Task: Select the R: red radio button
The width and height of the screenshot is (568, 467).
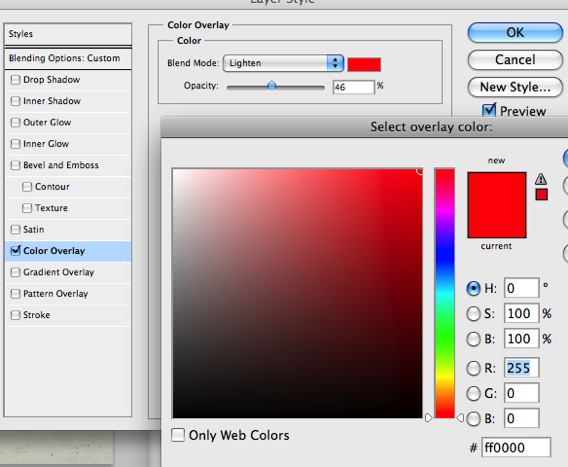Action: (x=473, y=368)
